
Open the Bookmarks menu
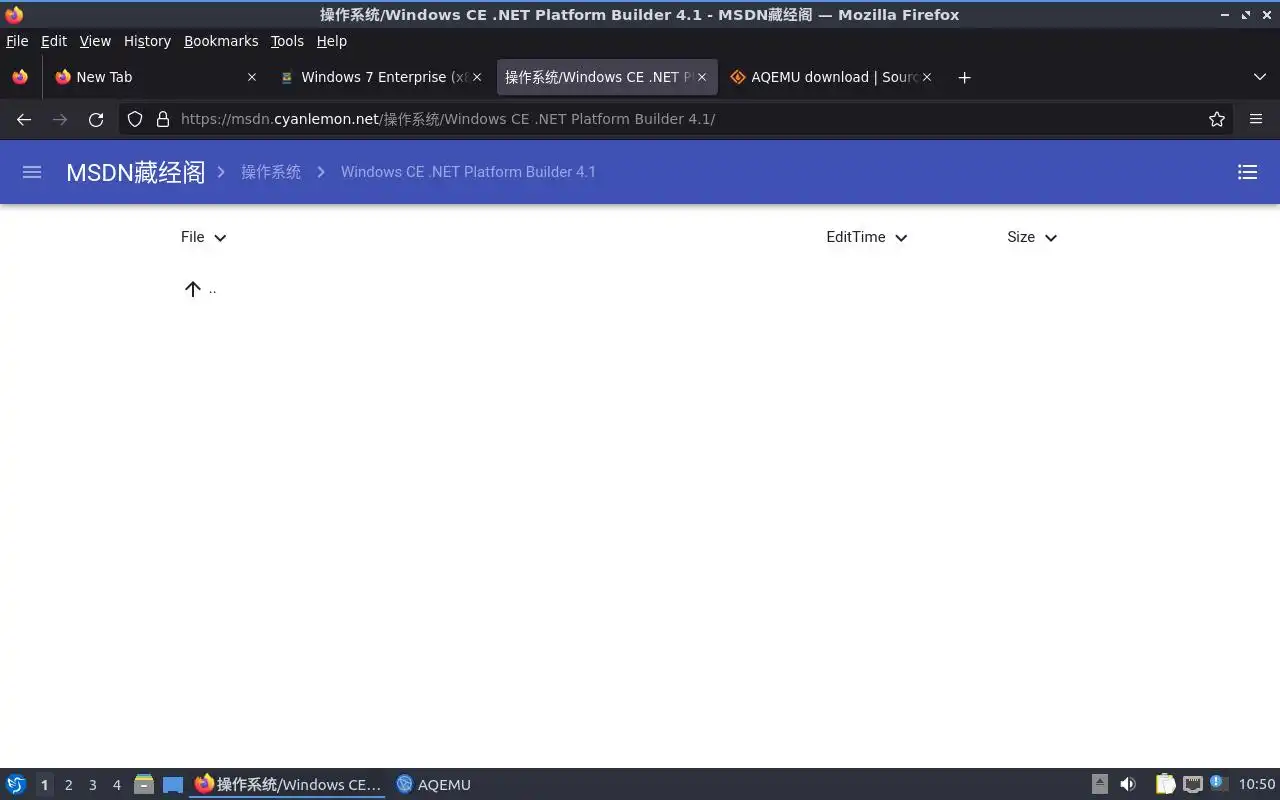221,41
